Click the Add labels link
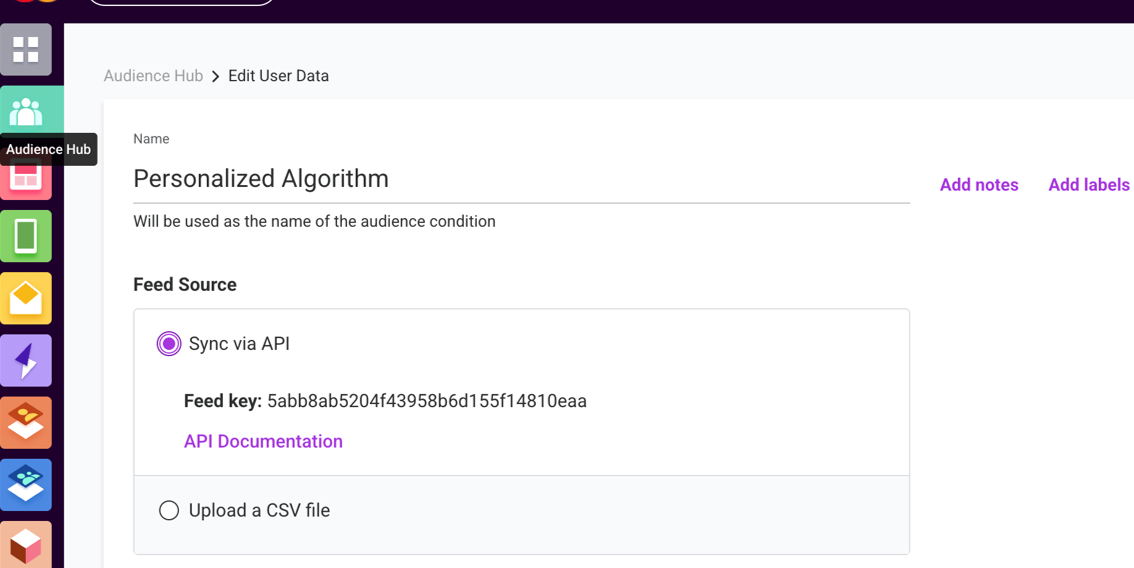Screen dimensions: 1134x568 pos(1089,185)
